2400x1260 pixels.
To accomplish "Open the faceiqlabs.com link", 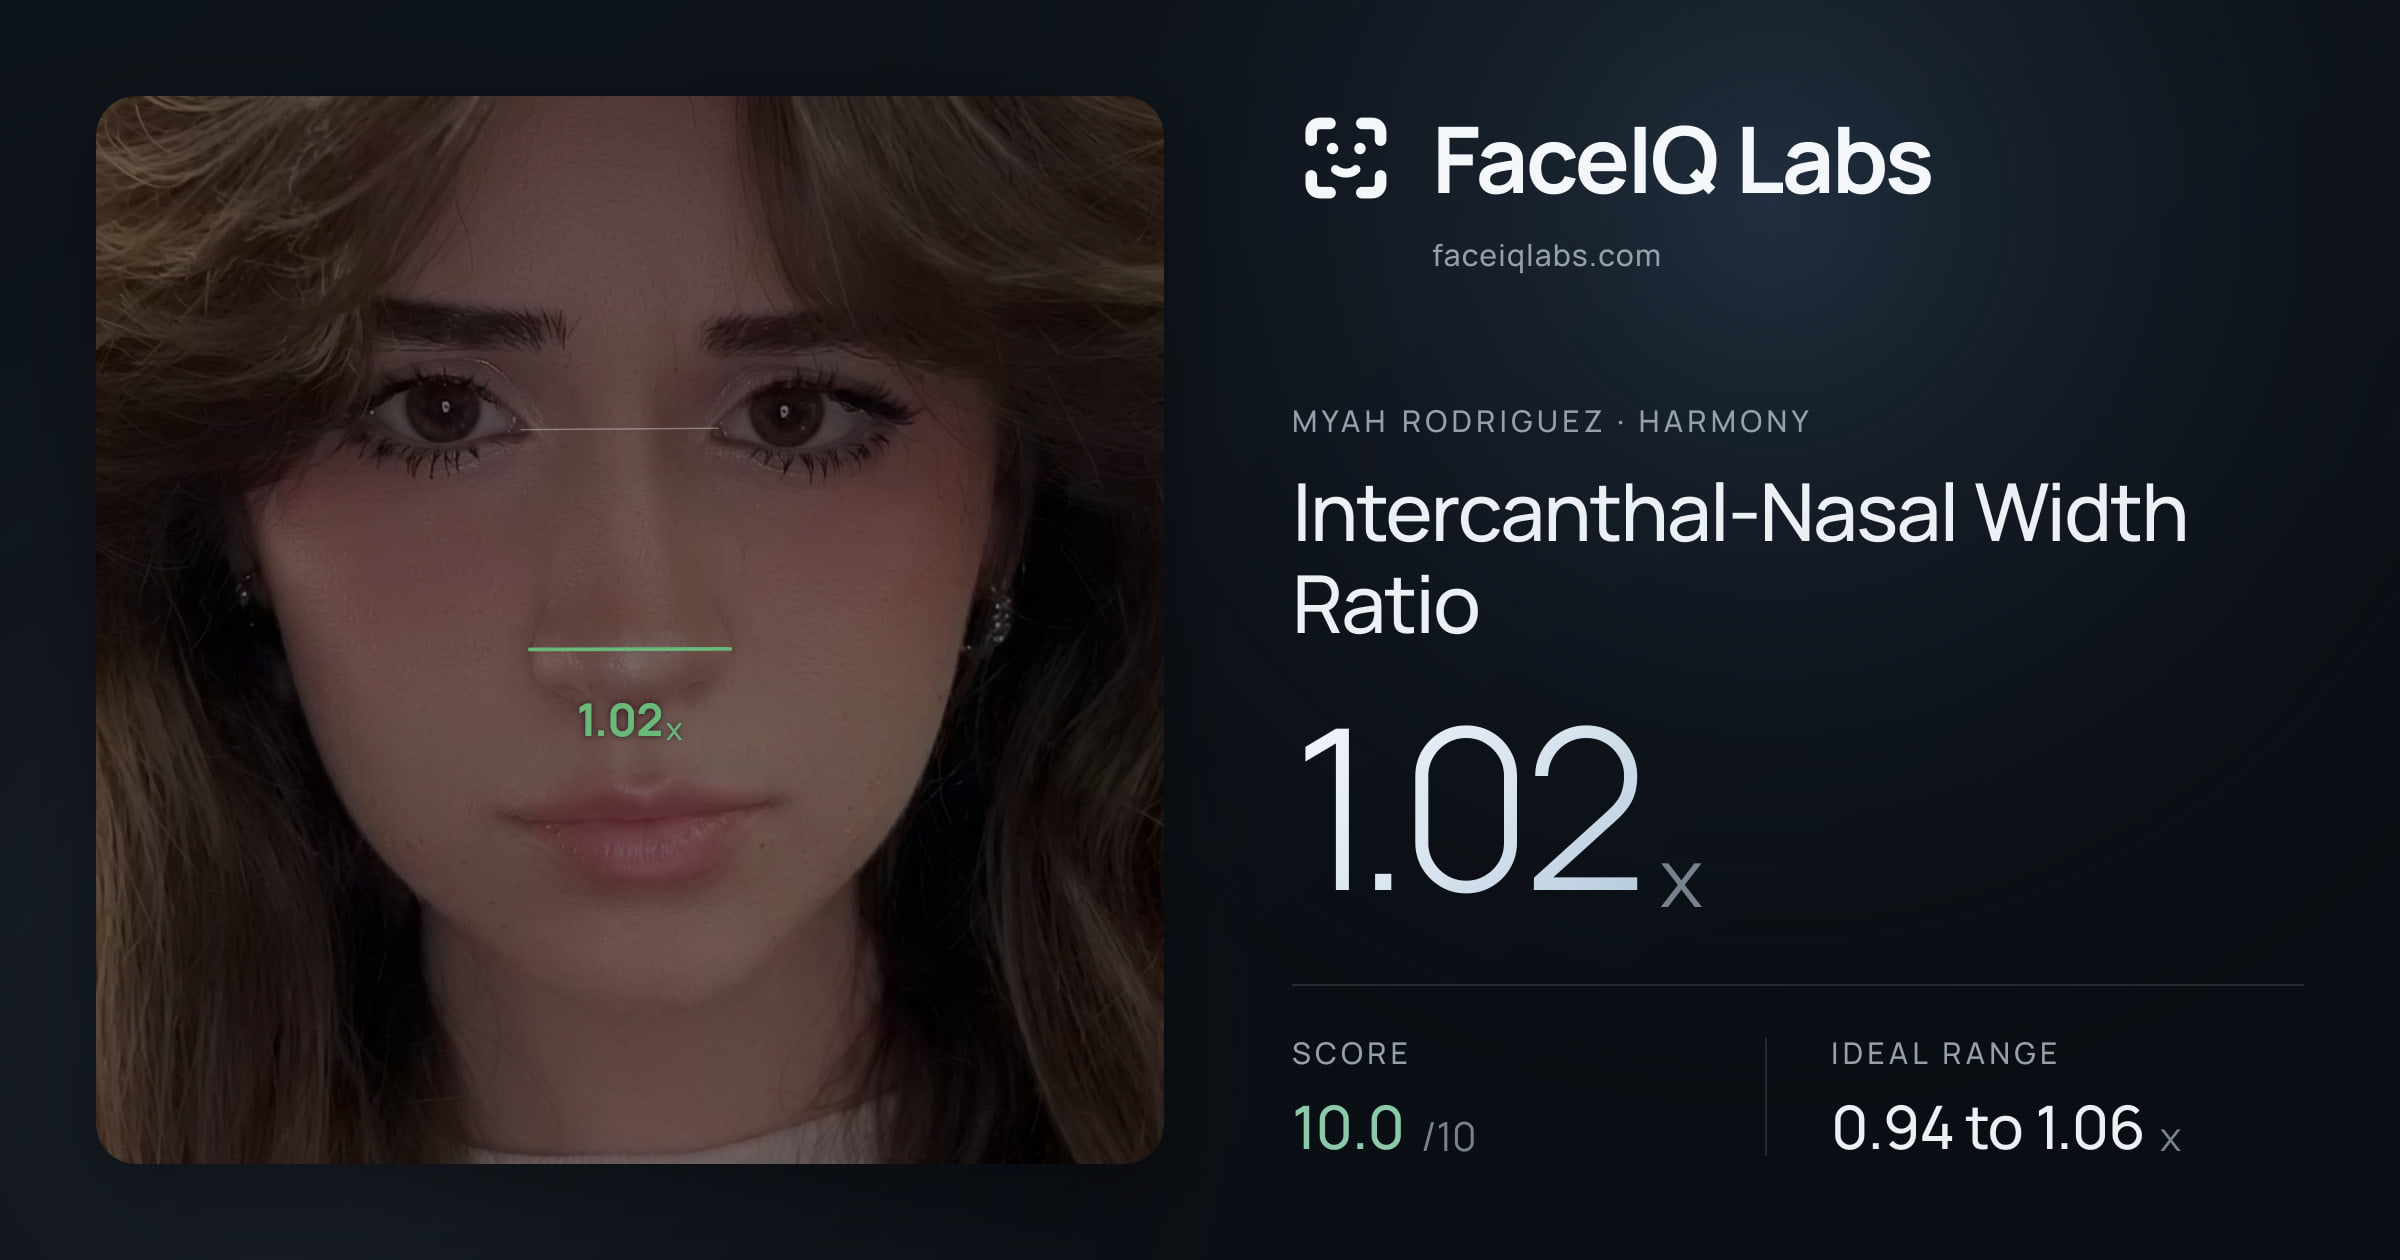I will (1546, 256).
